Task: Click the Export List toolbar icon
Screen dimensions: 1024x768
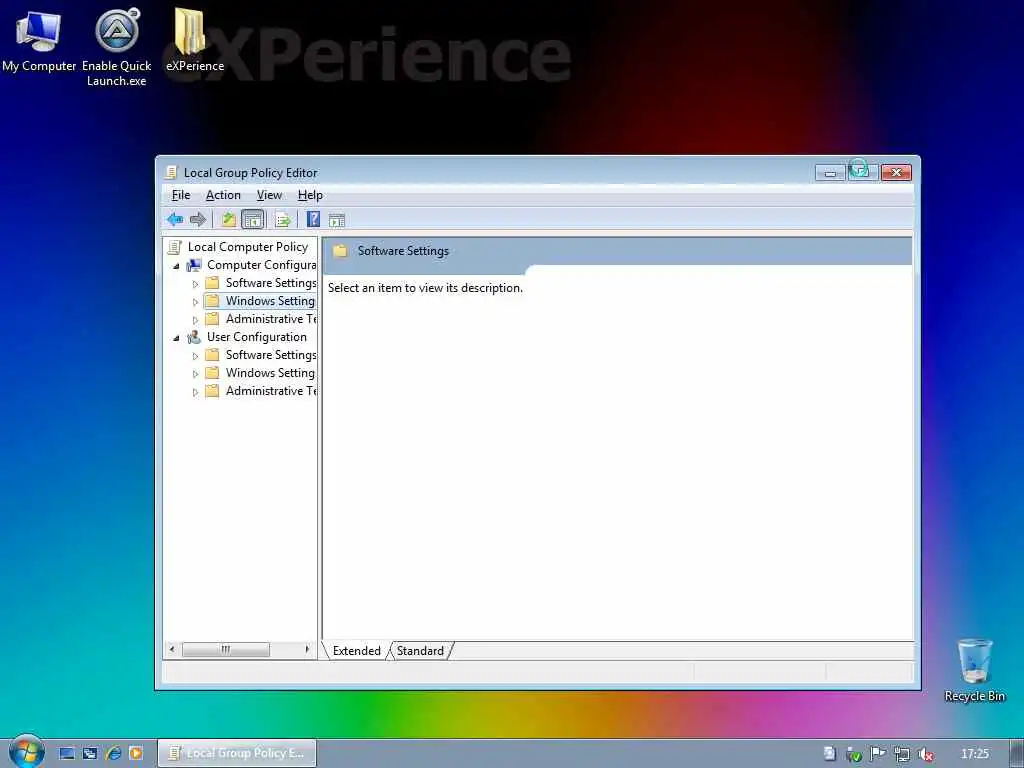Action: [x=283, y=220]
